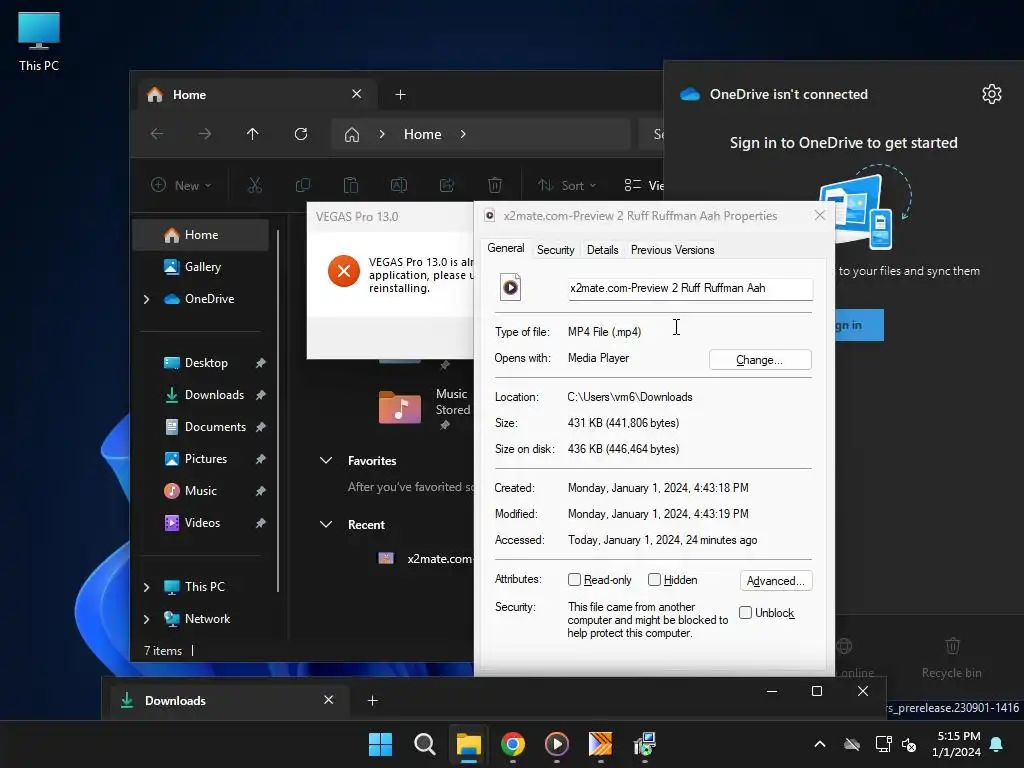The height and width of the screenshot is (768, 1024).
Task: Click the Advanced... button
Action: click(775, 581)
